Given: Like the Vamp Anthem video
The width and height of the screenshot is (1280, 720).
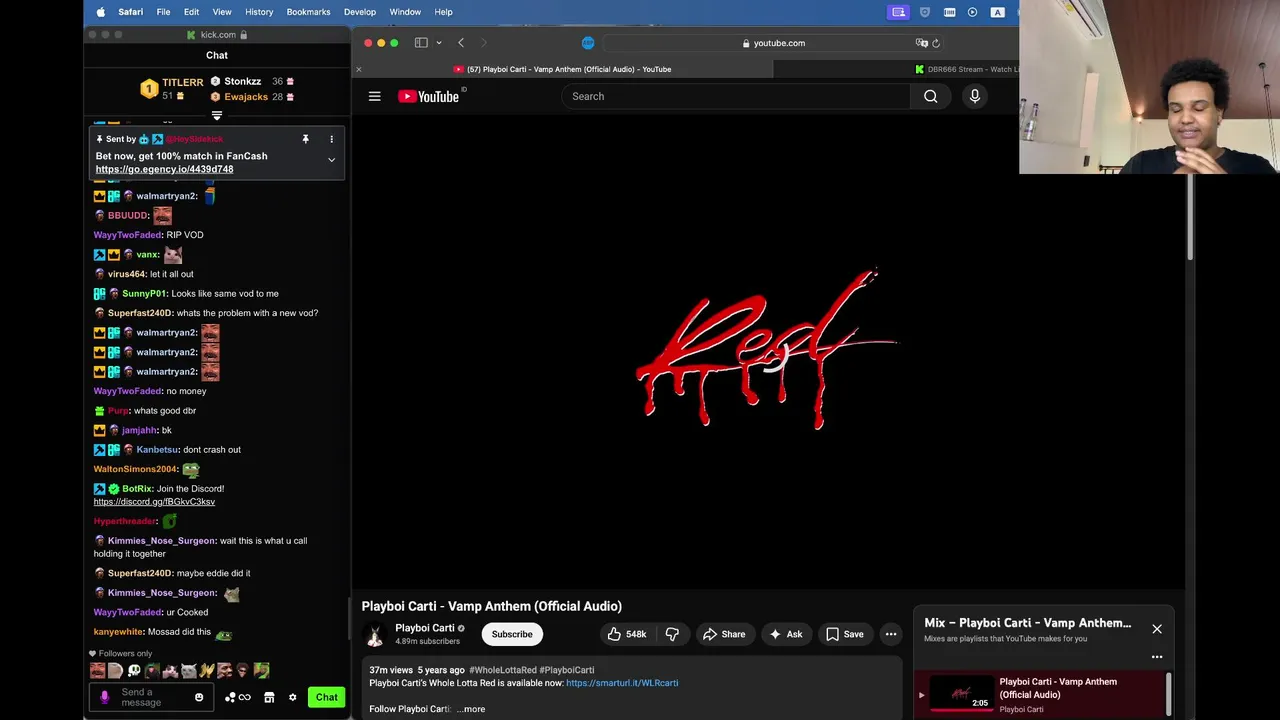Looking at the screenshot, I should pyautogui.click(x=626, y=634).
